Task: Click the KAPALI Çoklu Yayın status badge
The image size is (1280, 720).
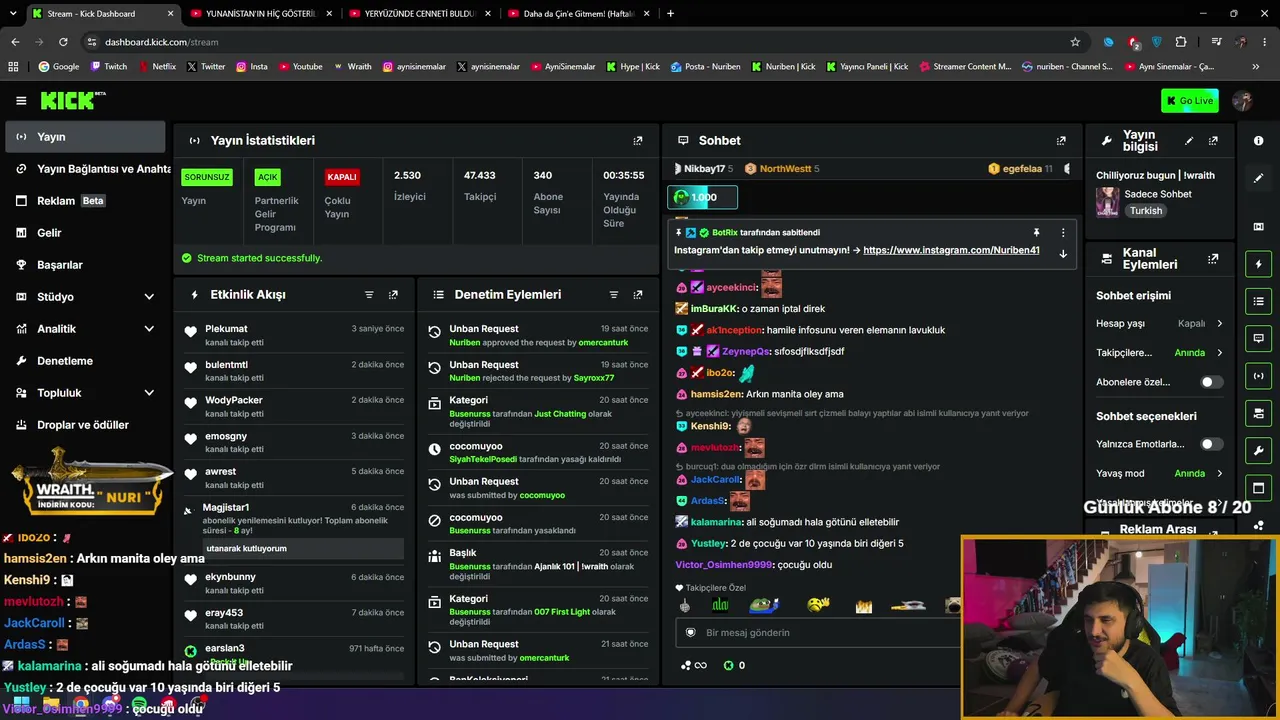Action: [x=342, y=177]
